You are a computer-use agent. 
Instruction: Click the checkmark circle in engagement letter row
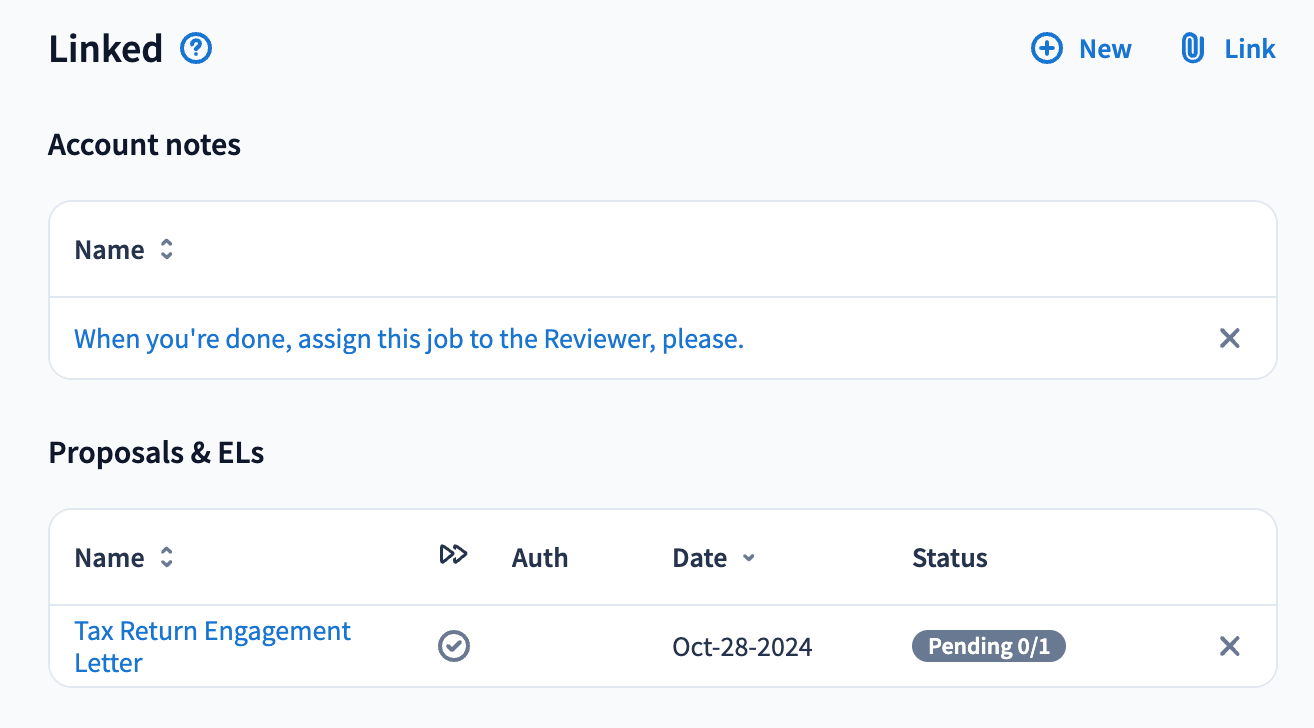pyautogui.click(x=454, y=647)
